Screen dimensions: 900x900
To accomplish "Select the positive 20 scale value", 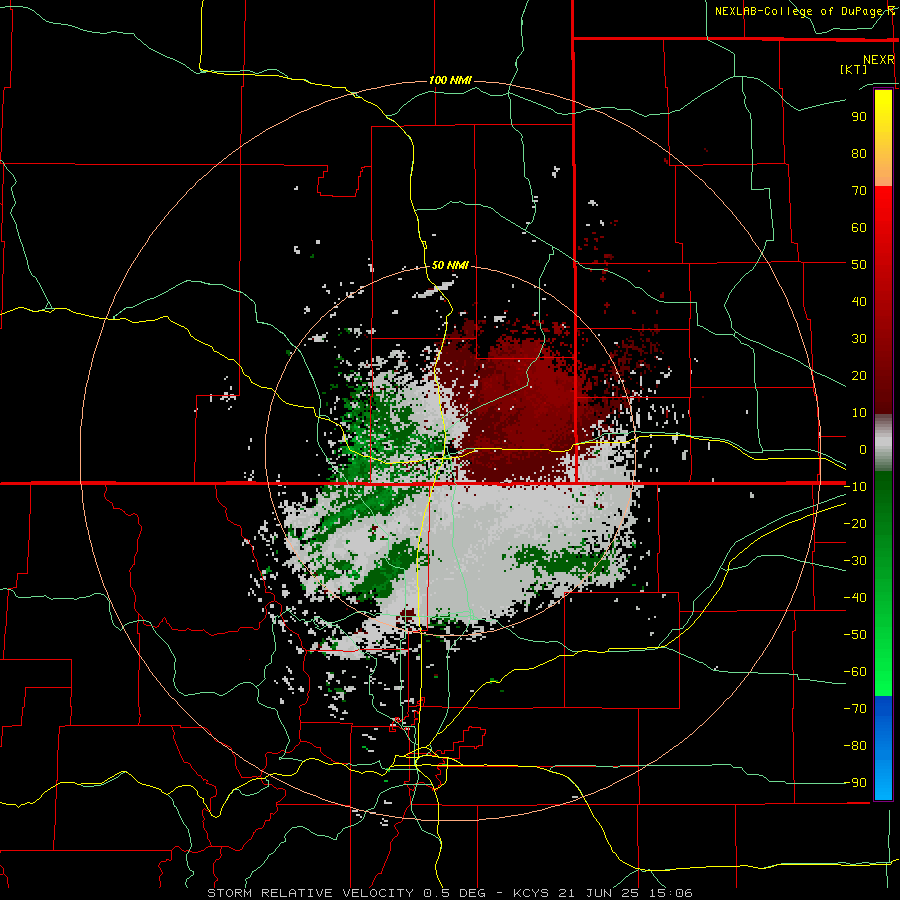I will pos(859,375).
